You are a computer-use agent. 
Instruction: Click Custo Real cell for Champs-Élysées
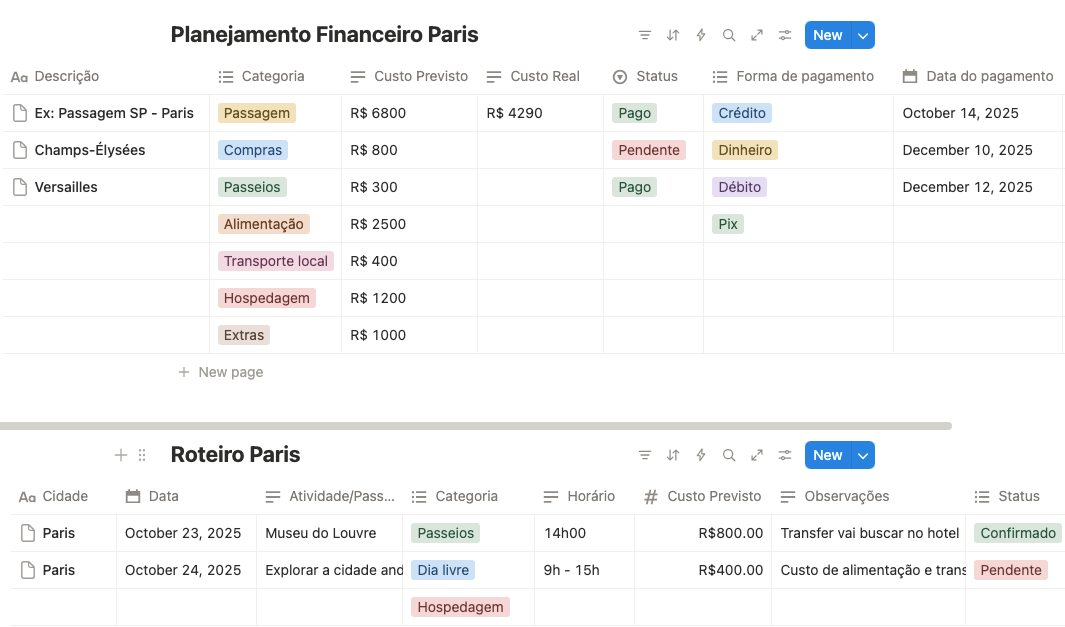(540, 150)
